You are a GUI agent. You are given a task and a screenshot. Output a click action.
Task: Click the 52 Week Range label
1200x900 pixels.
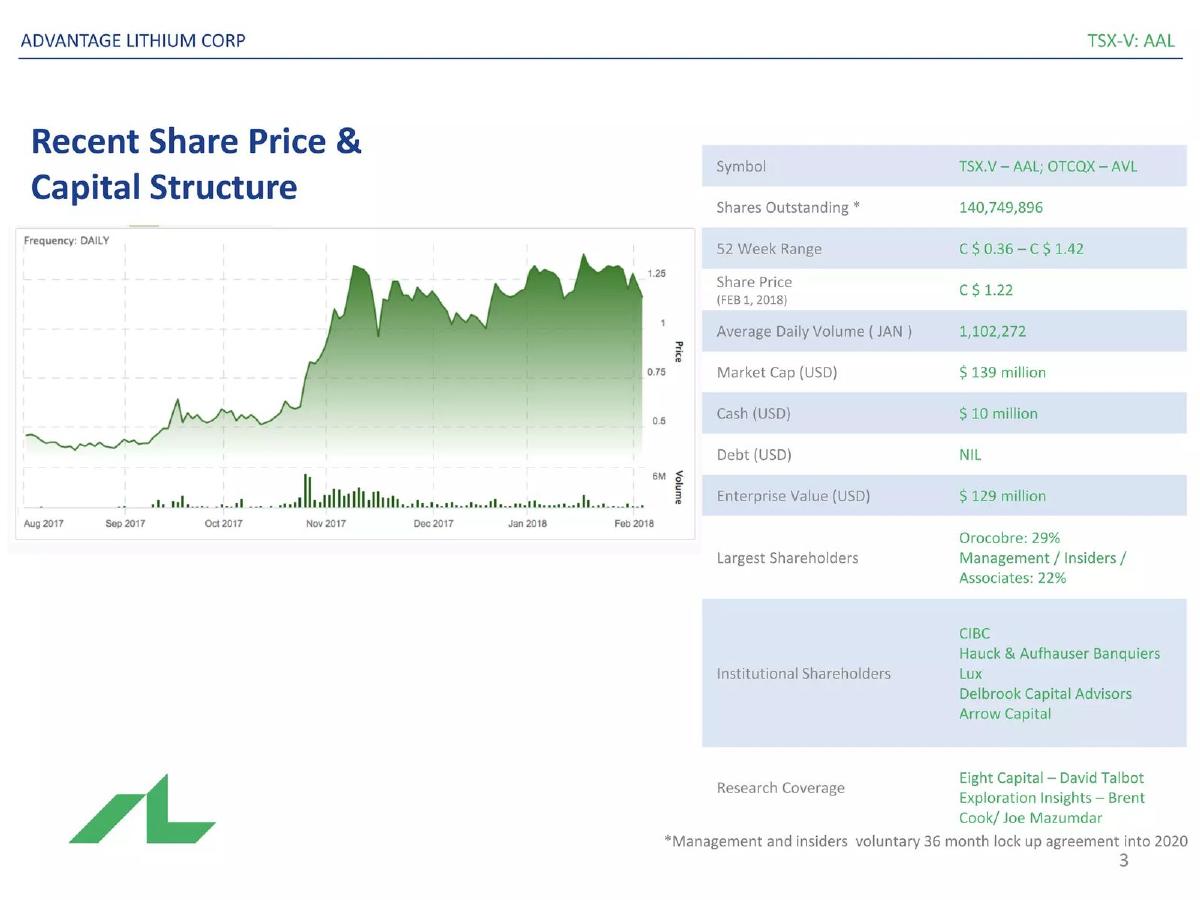[x=769, y=248]
